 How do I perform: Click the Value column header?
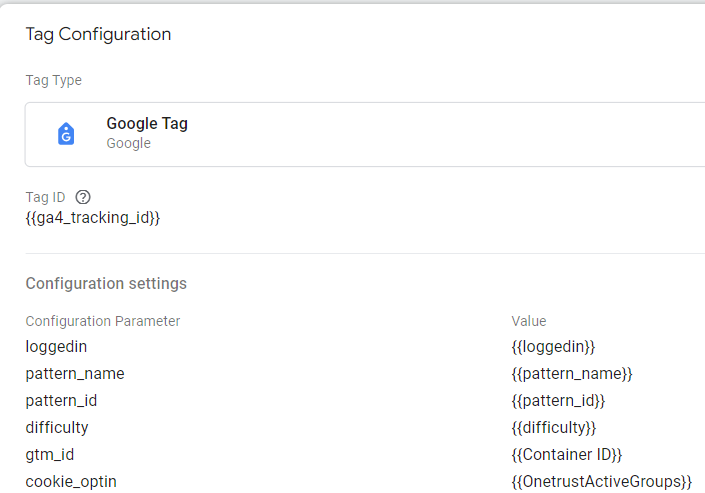point(529,321)
